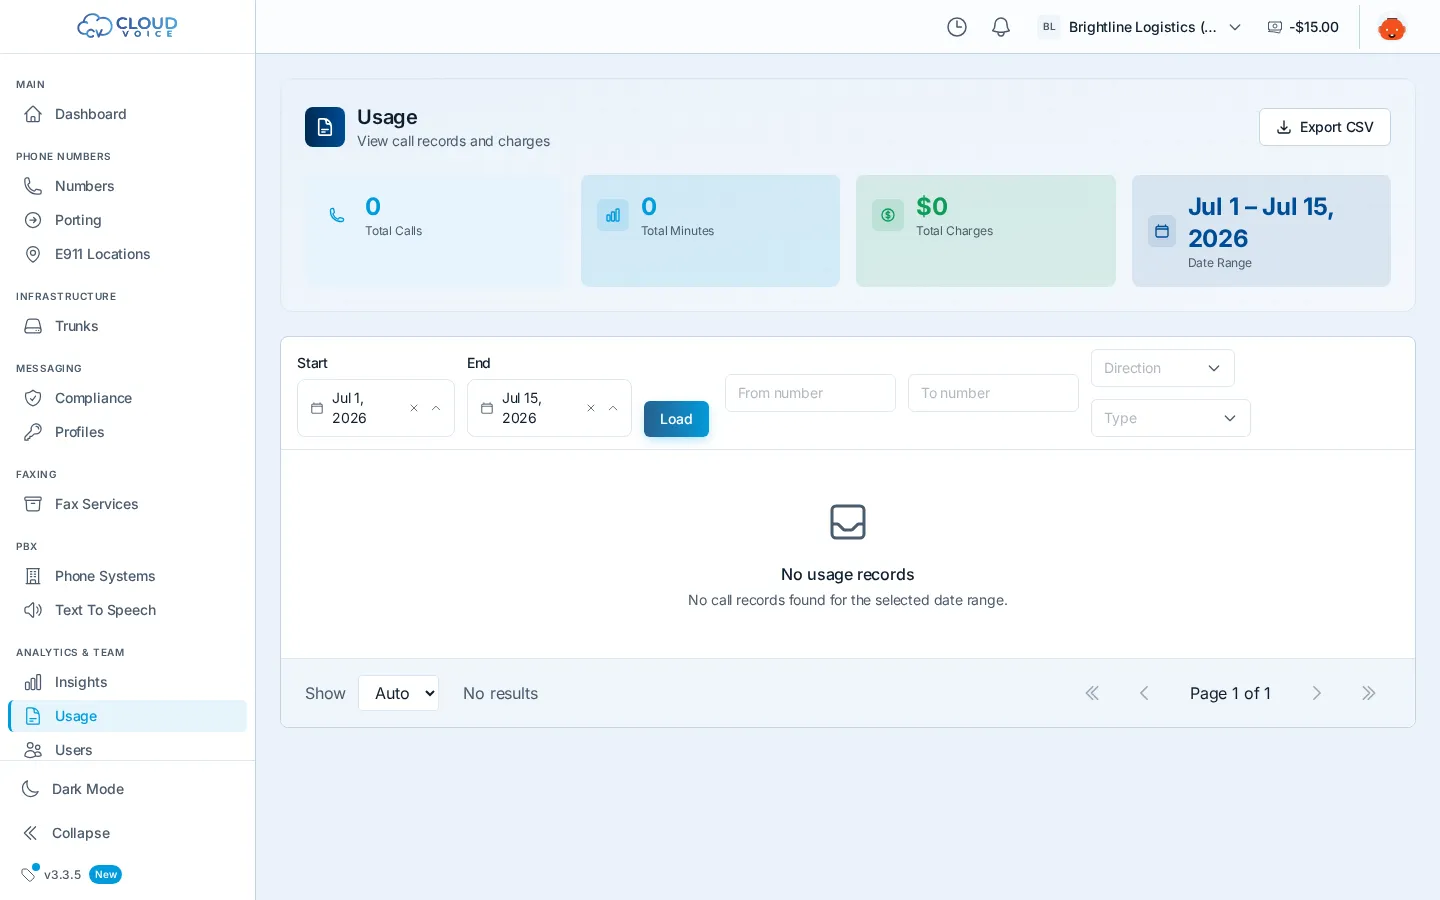
Task: Click the Total Minutes chart icon
Action: point(613,215)
